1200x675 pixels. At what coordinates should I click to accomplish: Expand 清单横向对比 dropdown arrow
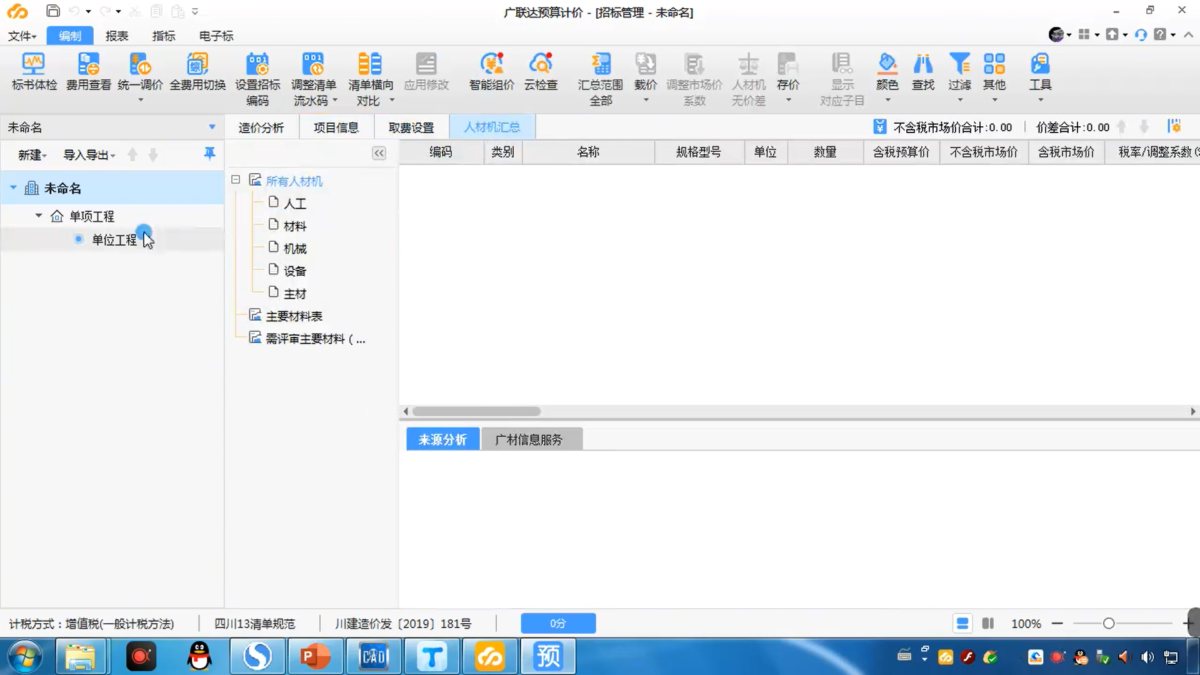coord(391,101)
